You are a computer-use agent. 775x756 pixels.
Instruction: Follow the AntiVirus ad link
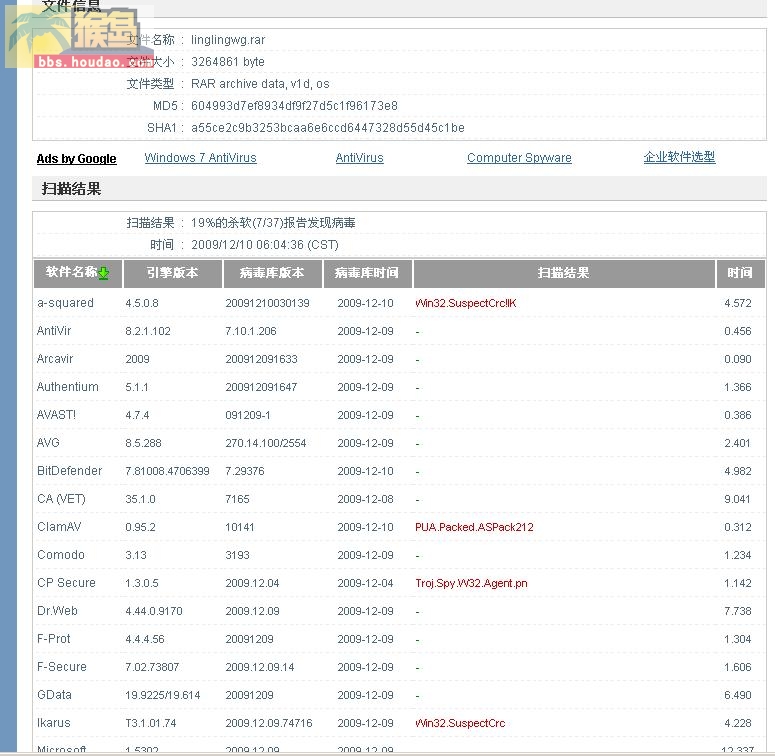[359, 158]
